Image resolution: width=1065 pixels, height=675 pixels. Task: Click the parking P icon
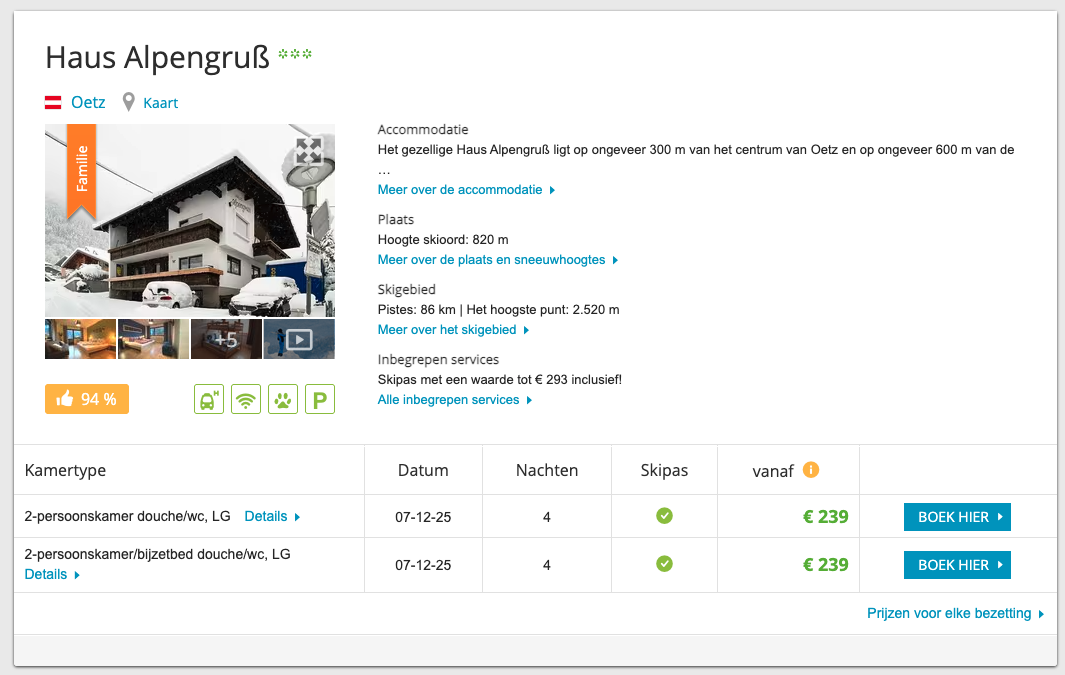(x=320, y=399)
